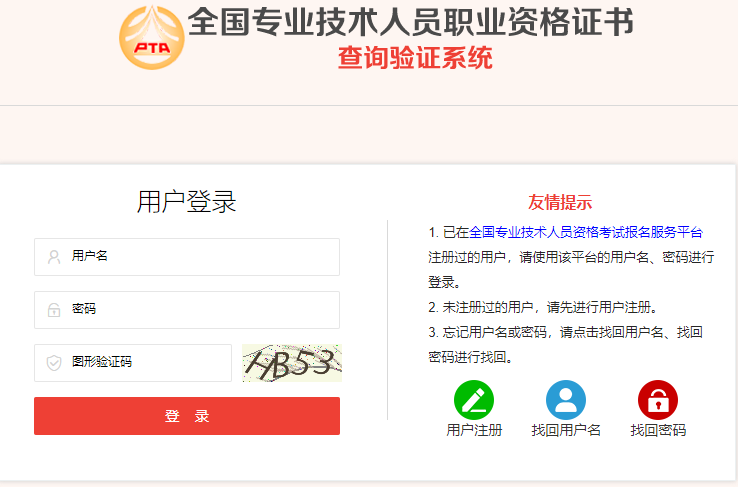Click the red 登录 login button
The width and height of the screenshot is (738, 487).
point(187,416)
